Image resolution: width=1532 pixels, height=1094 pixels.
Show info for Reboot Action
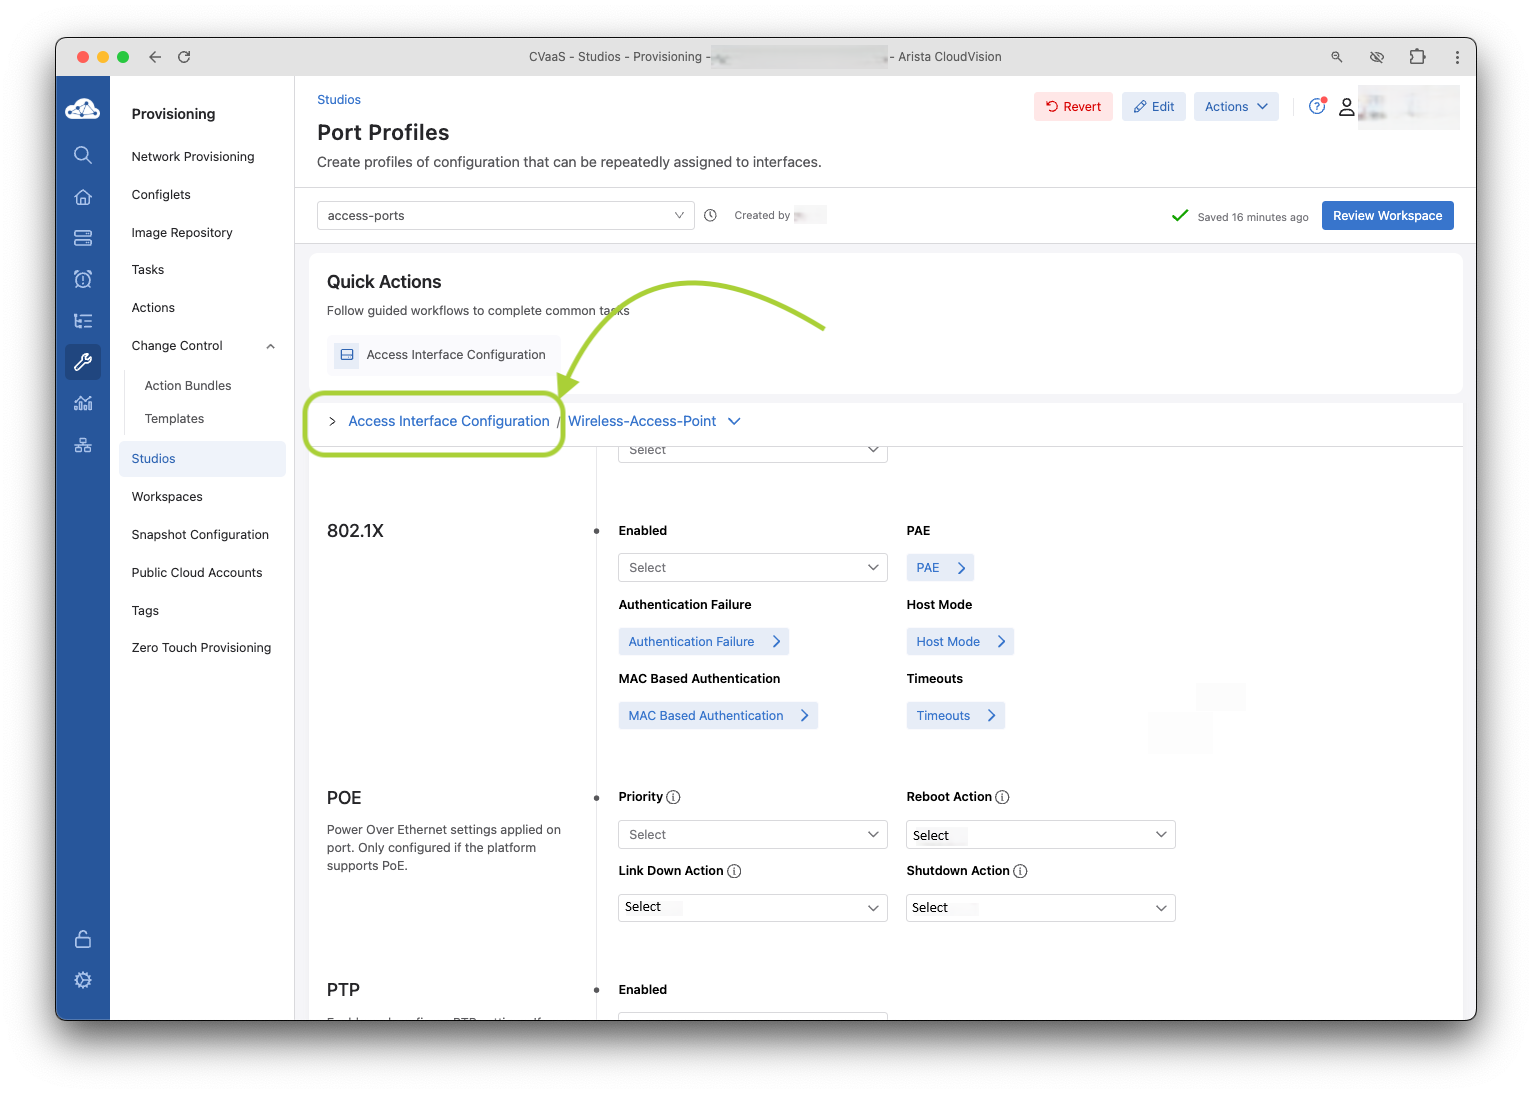pos(1002,797)
